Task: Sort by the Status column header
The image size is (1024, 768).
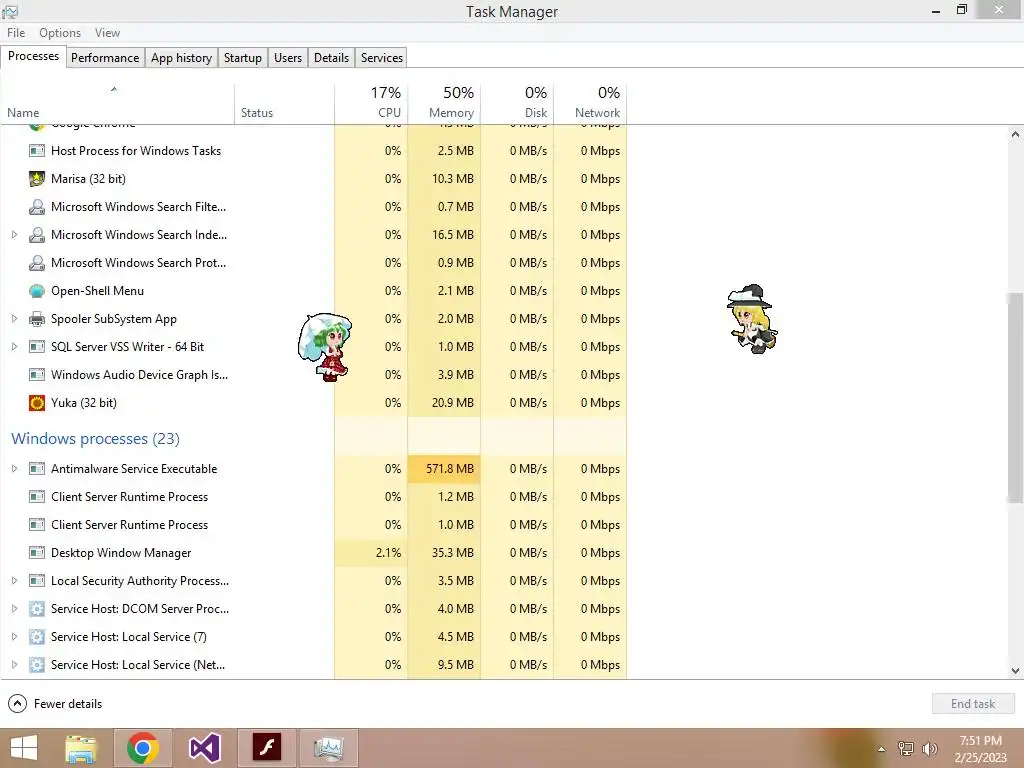Action: point(285,104)
